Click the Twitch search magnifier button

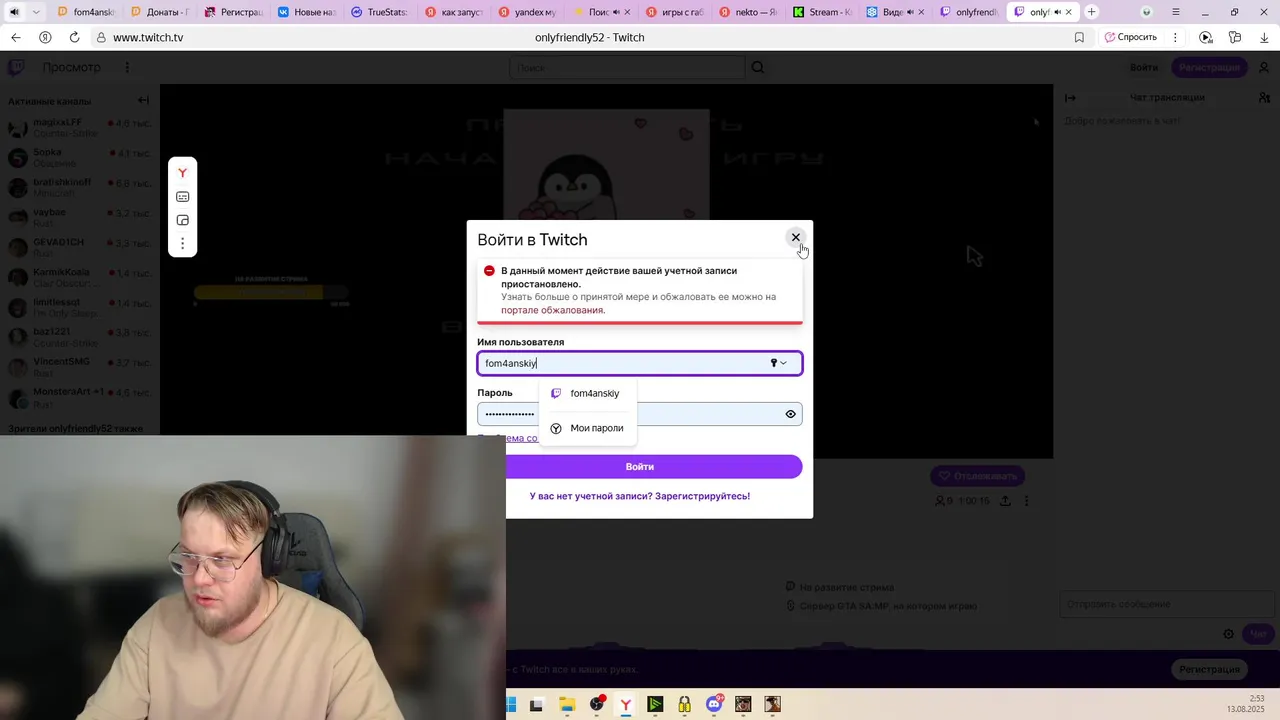tap(758, 67)
